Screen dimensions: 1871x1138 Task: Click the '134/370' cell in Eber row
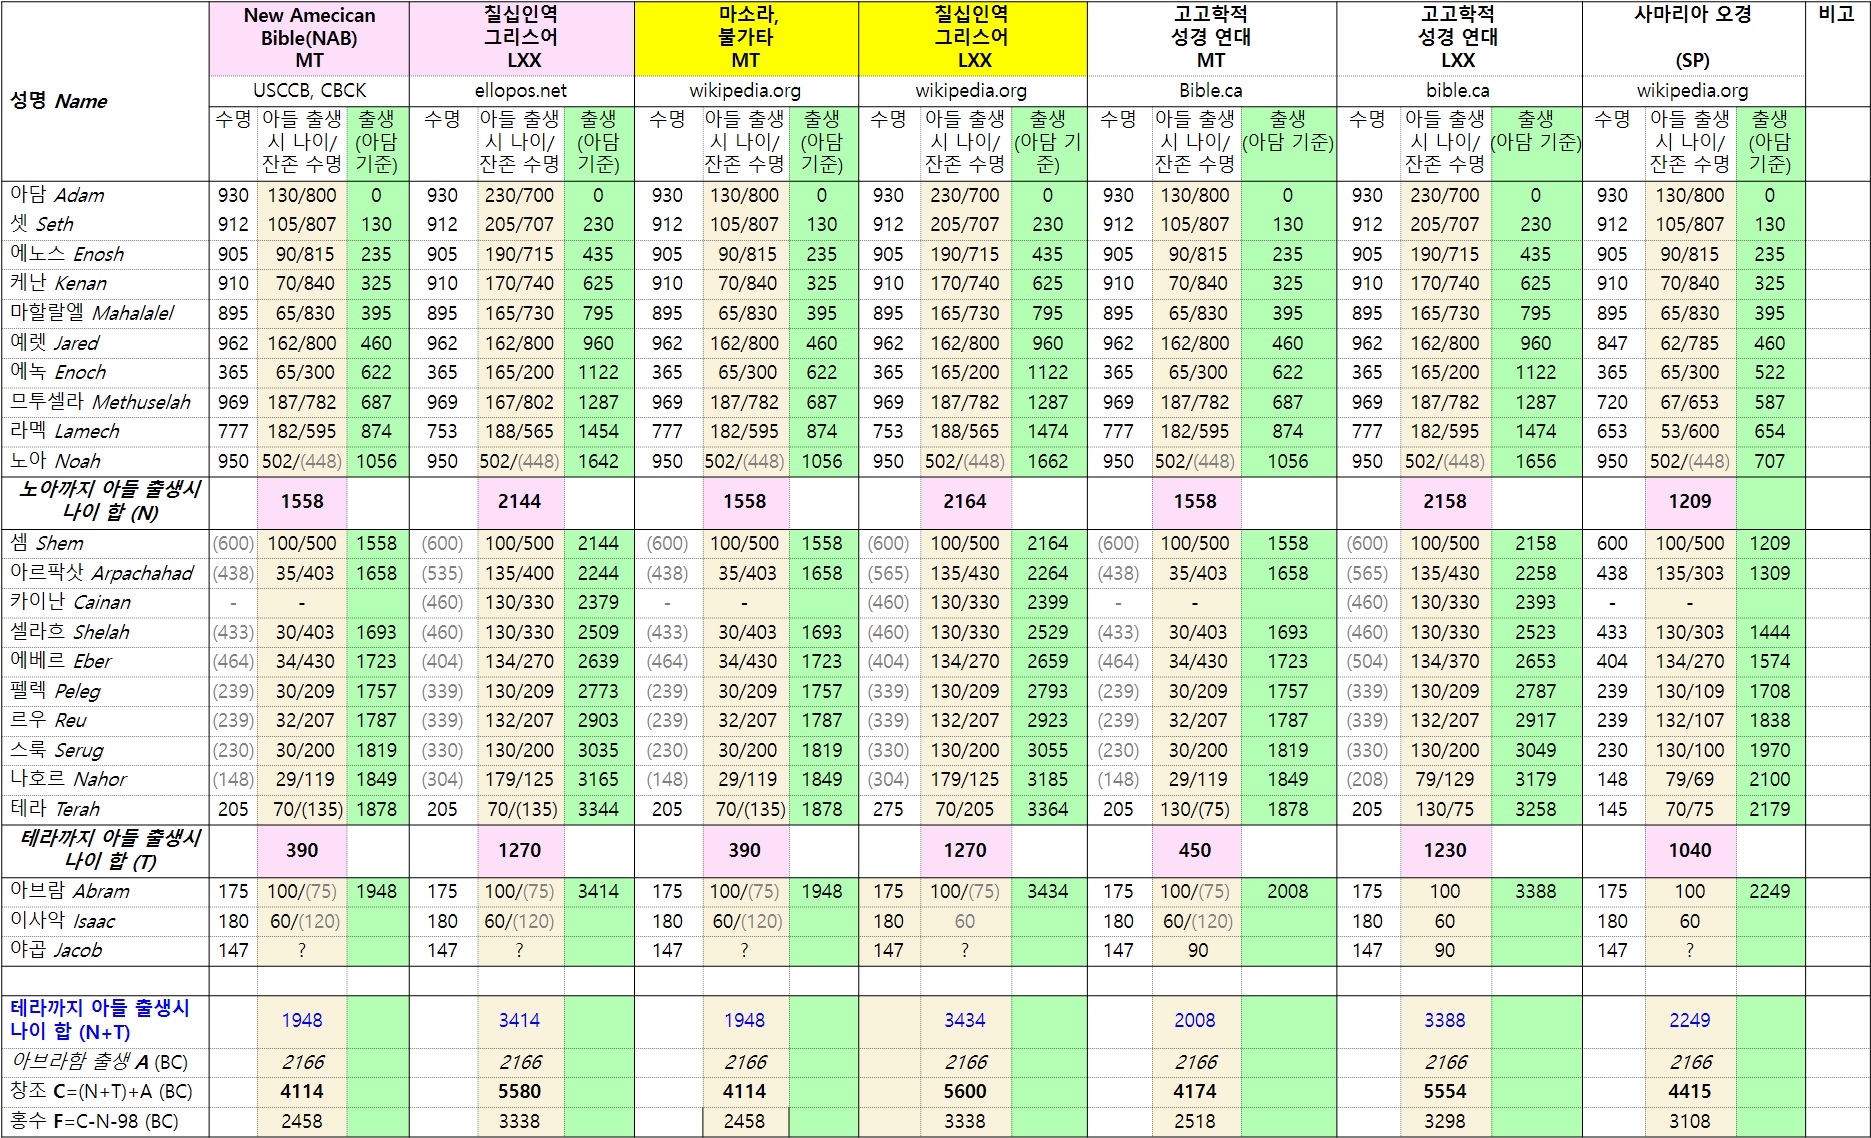[1445, 661]
